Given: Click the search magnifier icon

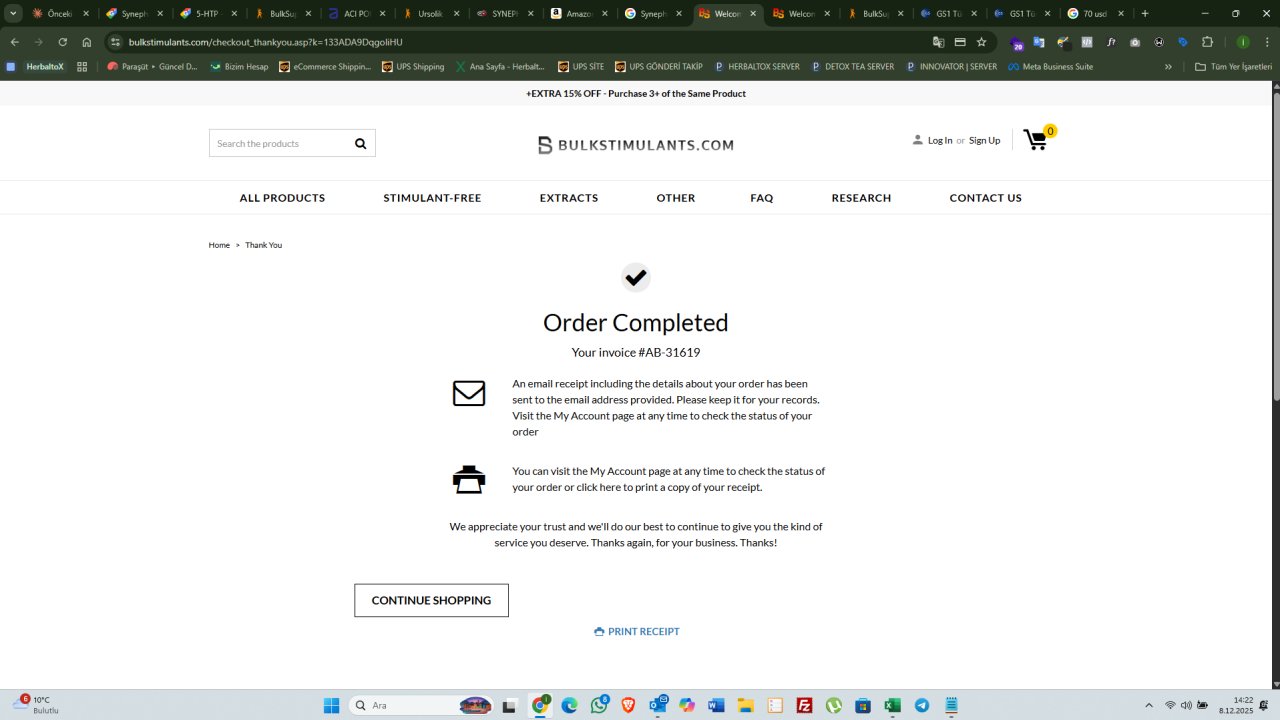Looking at the screenshot, I should [360, 143].
